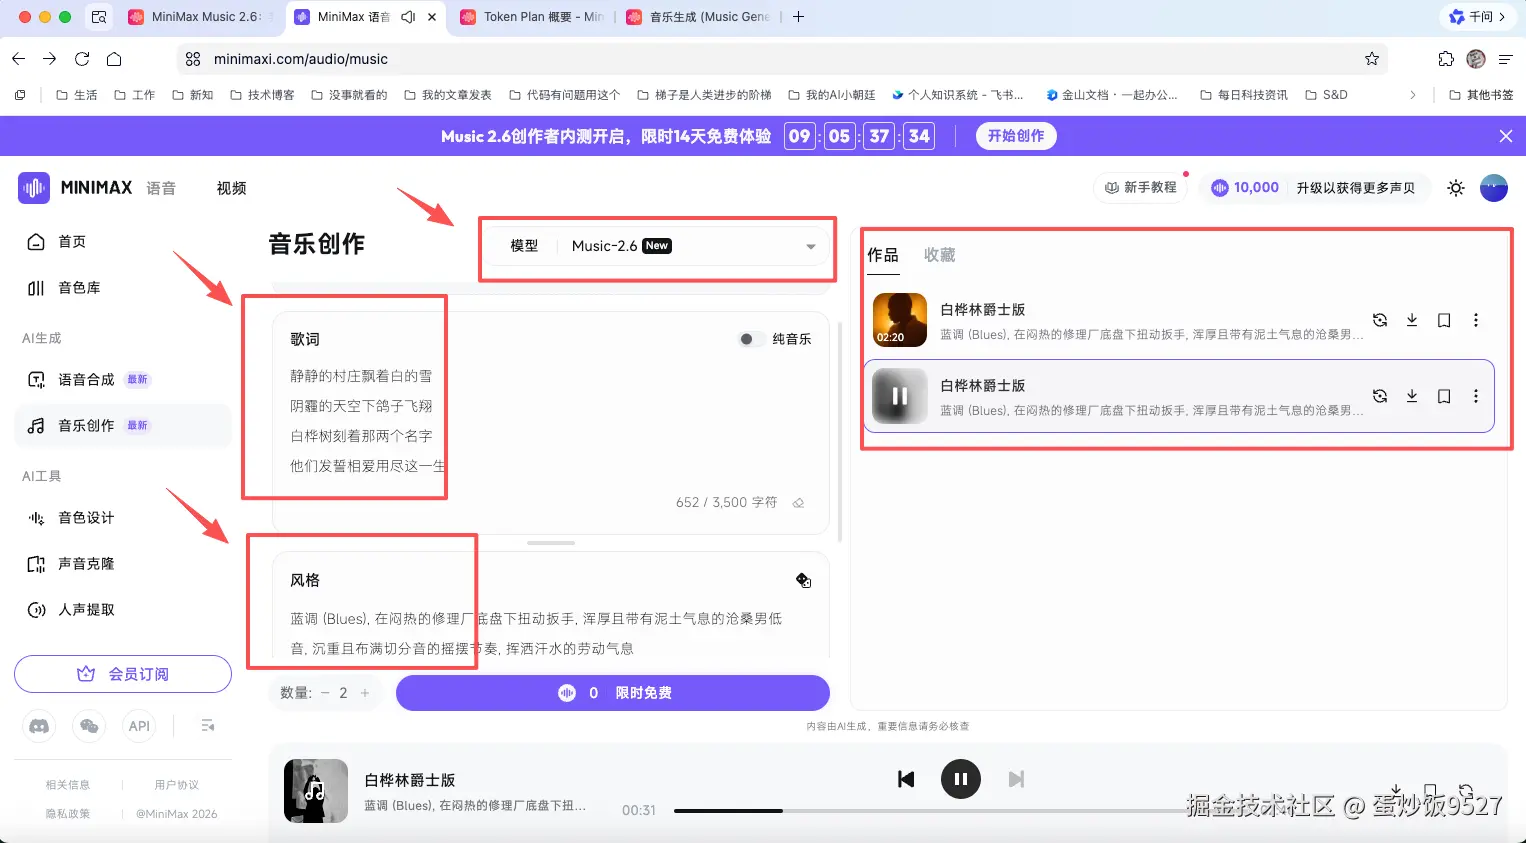Open the 会员订阅 subscription button
This screenshot has height=843, width=1526.
coord(122,675)
